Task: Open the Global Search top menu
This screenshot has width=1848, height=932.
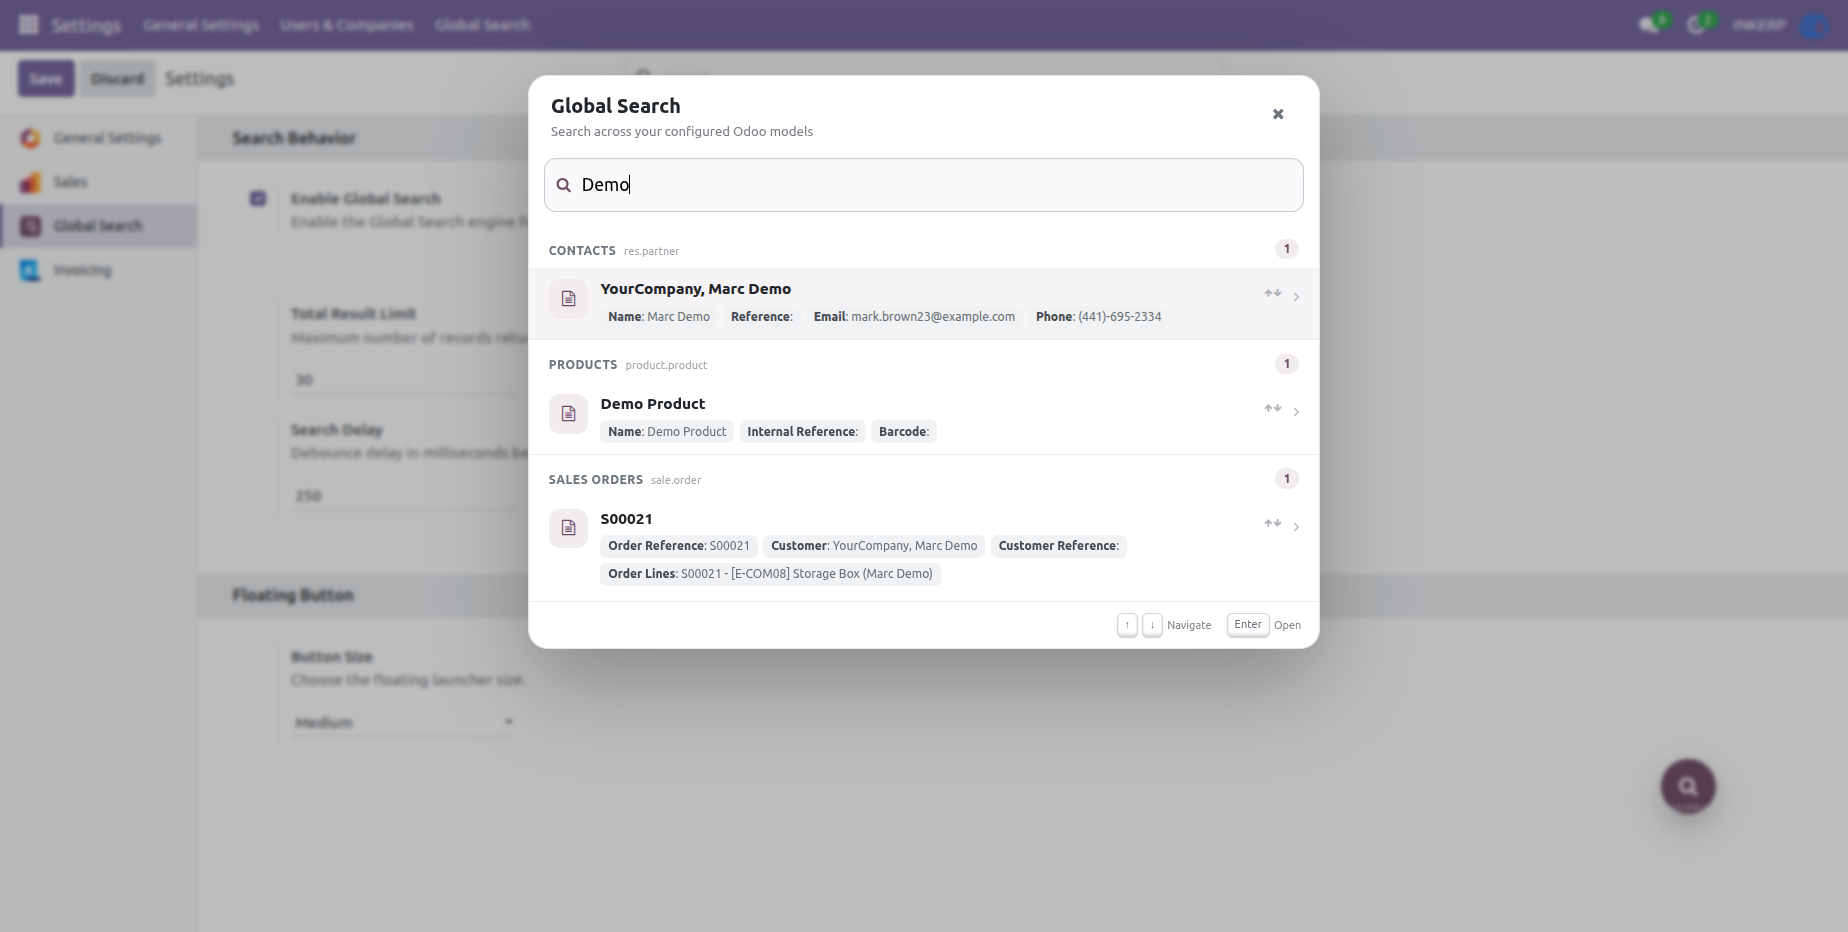Action: pos(483,25)
